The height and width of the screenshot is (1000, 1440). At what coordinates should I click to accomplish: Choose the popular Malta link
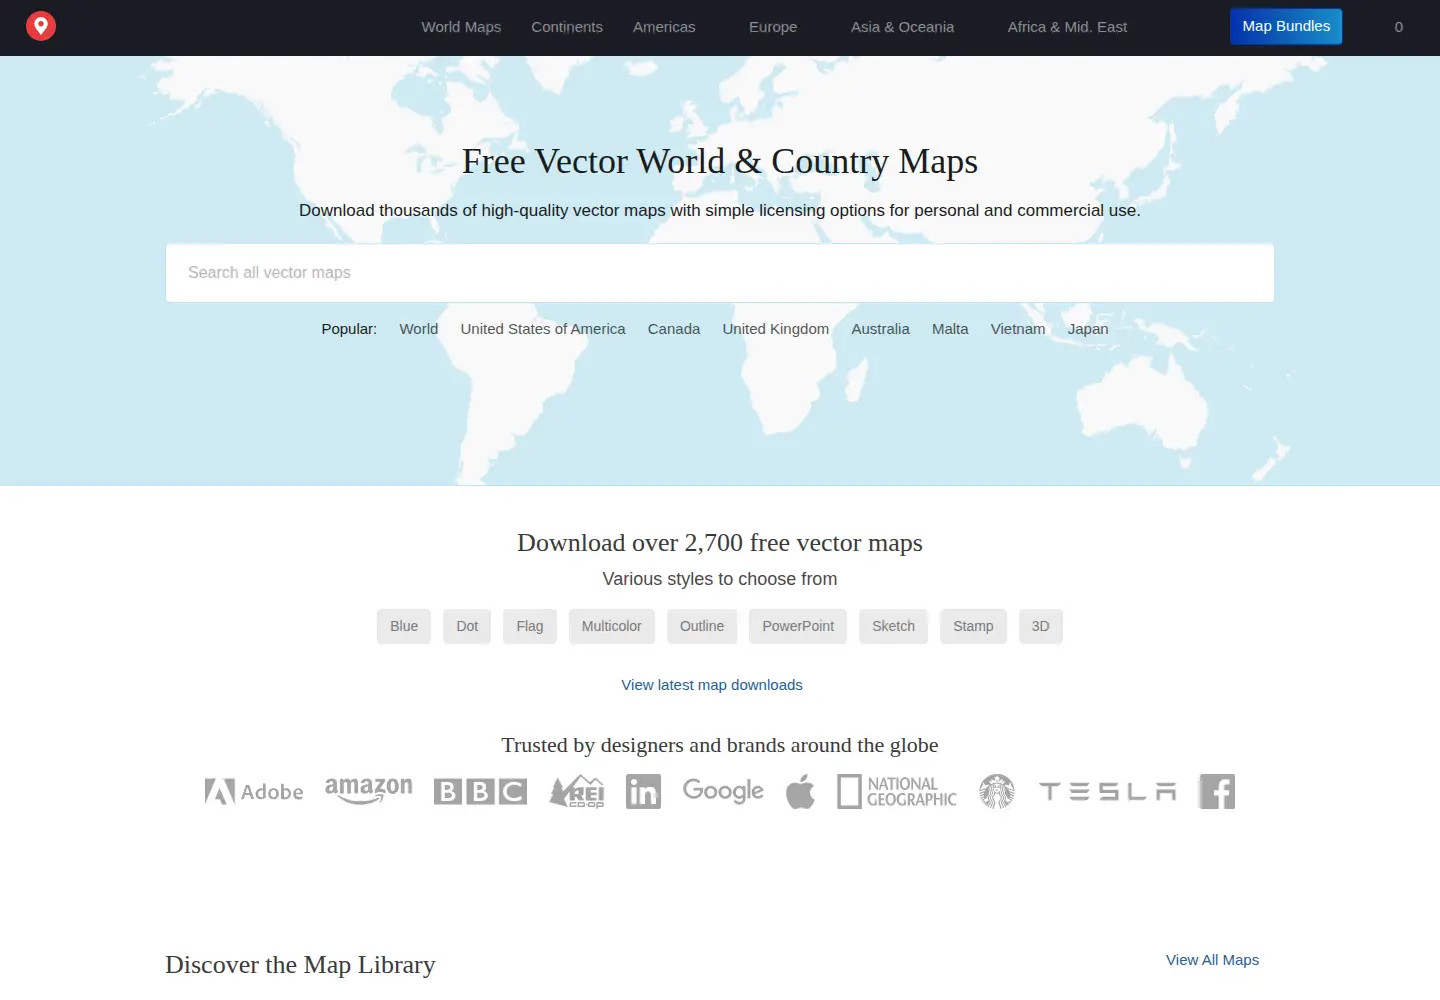click(x=950, y=329)
